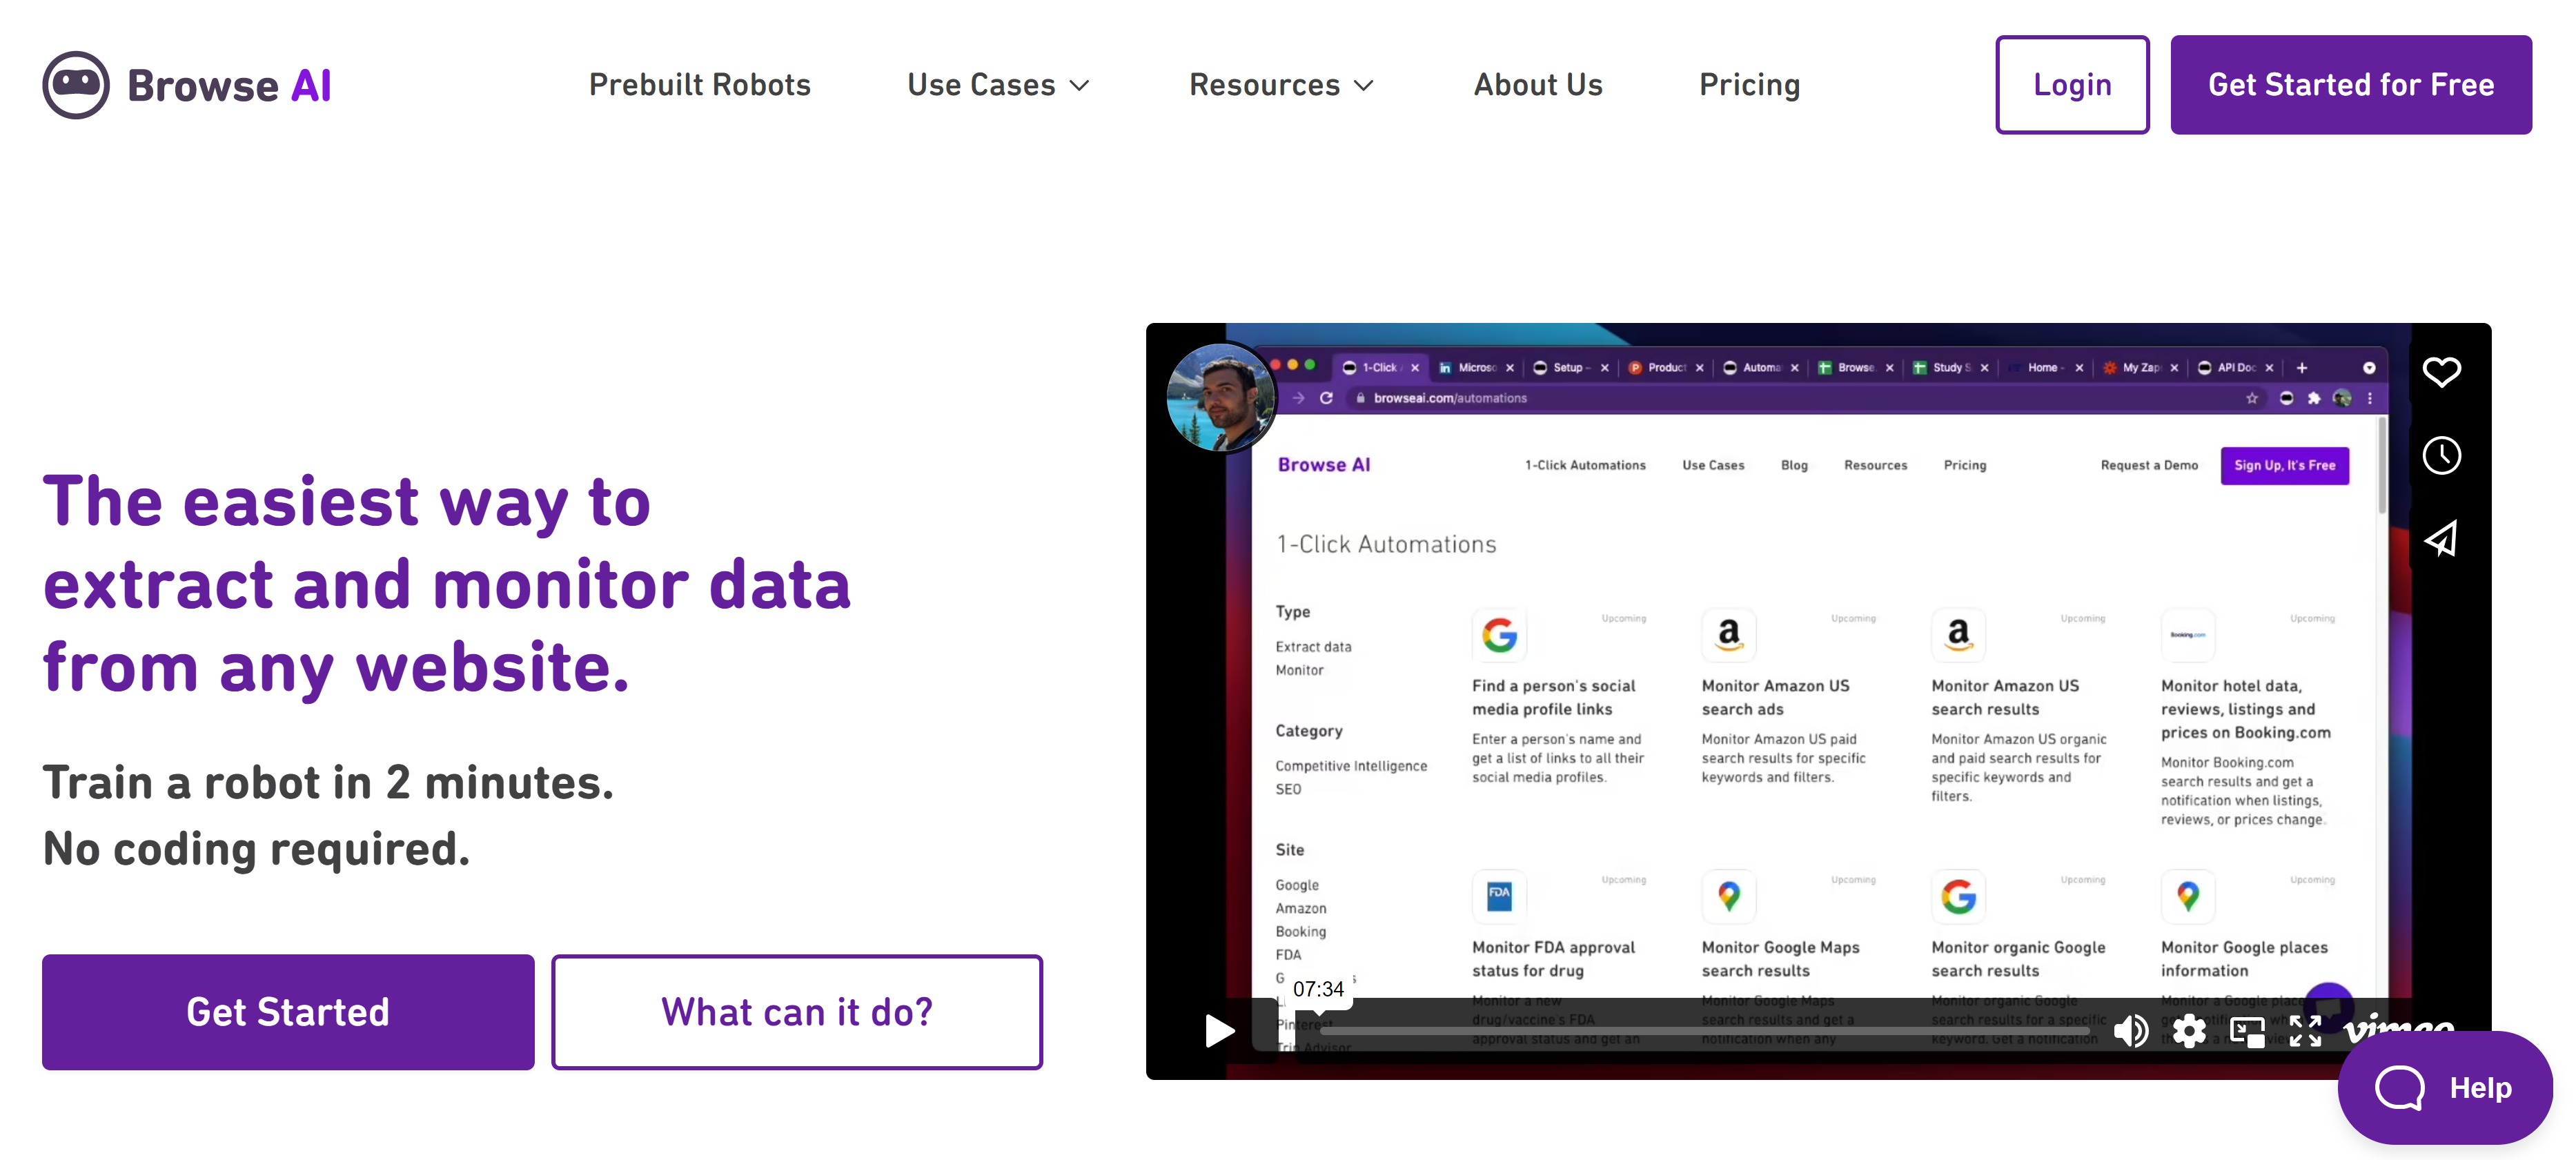The width and height of the screenshot is (2576, 1160).
Task: Navigate to About Us
Action: [x=1537, y=85]
